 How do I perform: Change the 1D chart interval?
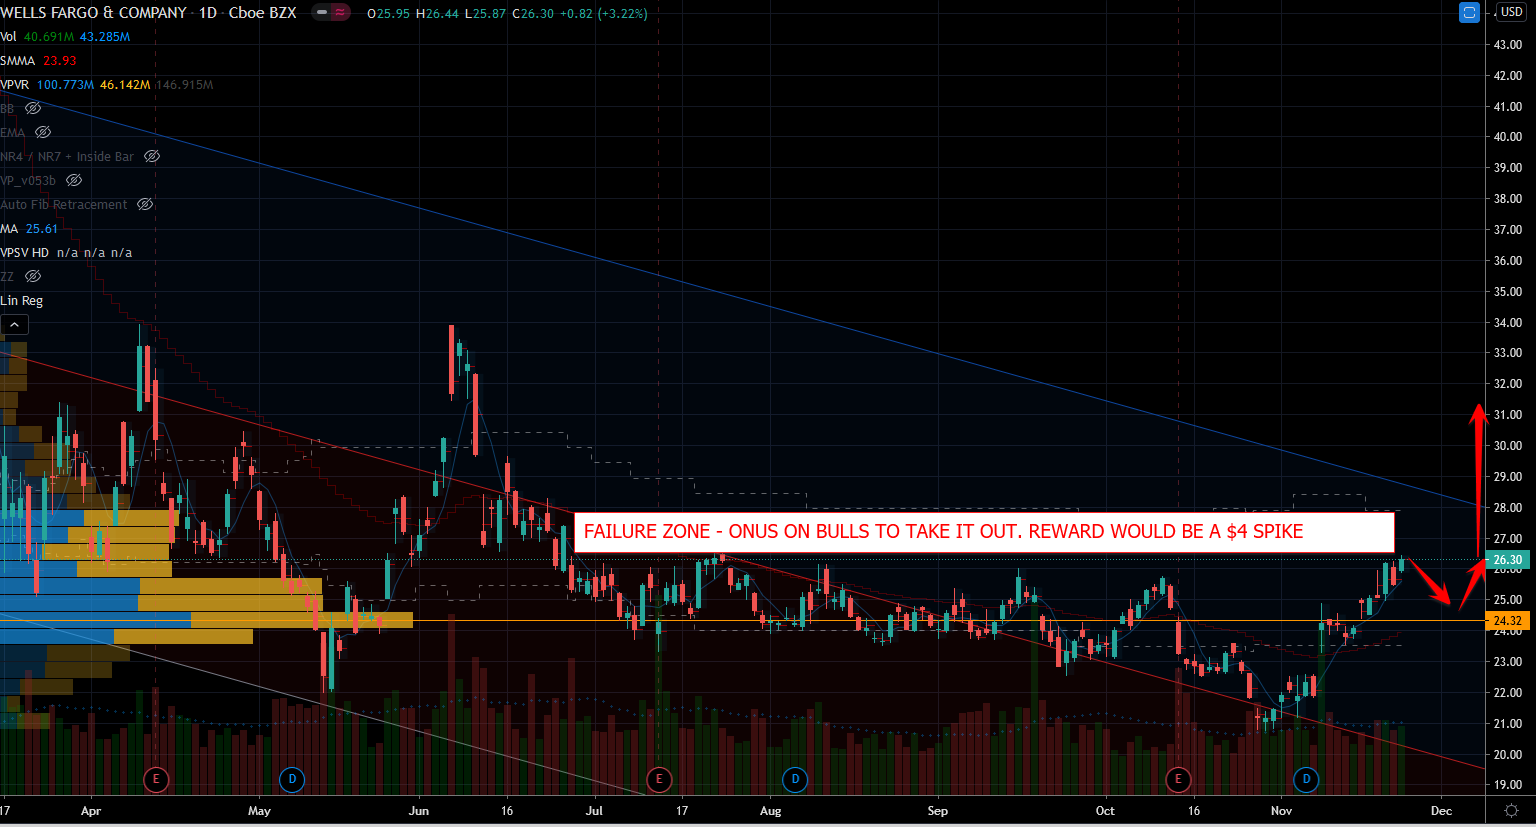click(207, 13)
